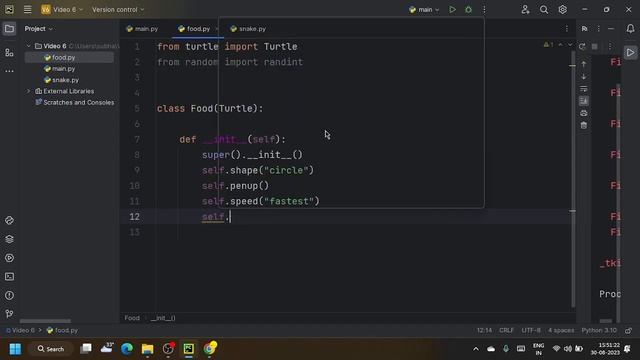Open IDE settings gear icon

point(562,9)
